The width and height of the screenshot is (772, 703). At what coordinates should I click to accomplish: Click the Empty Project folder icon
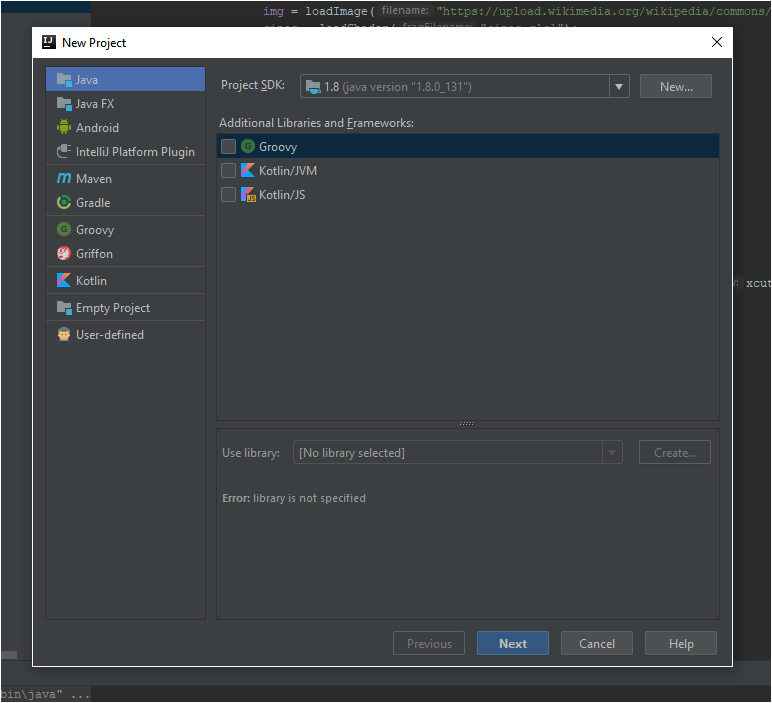(64, 308)
